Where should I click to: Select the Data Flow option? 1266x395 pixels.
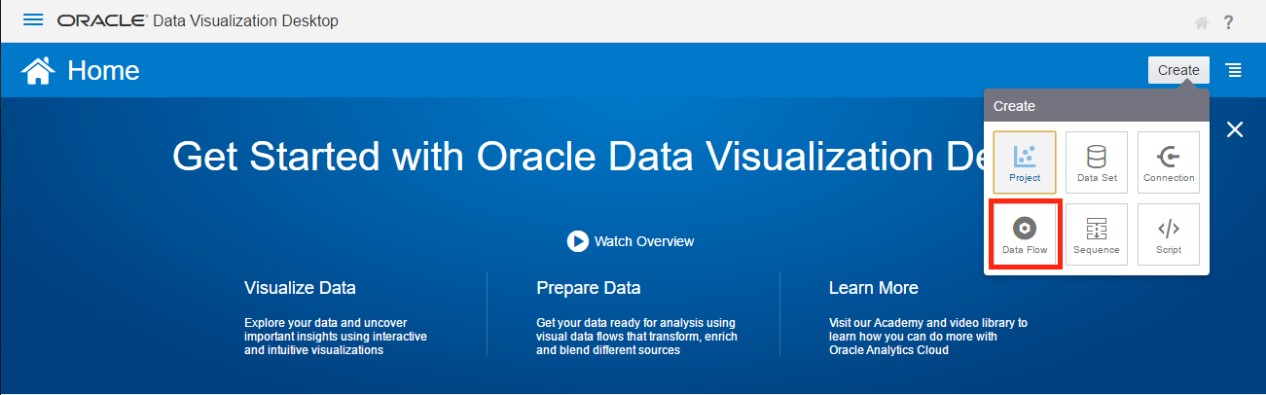[x=1025, y=234]
